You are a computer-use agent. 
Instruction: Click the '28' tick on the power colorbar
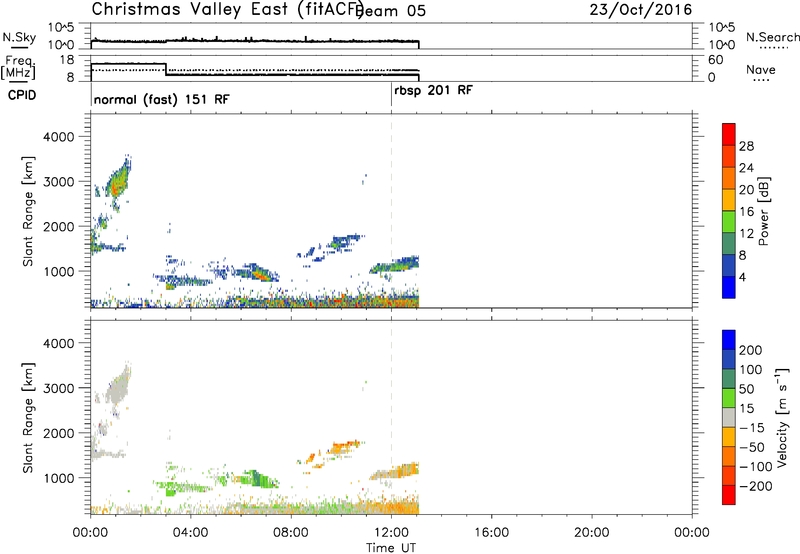pos(746,146)
